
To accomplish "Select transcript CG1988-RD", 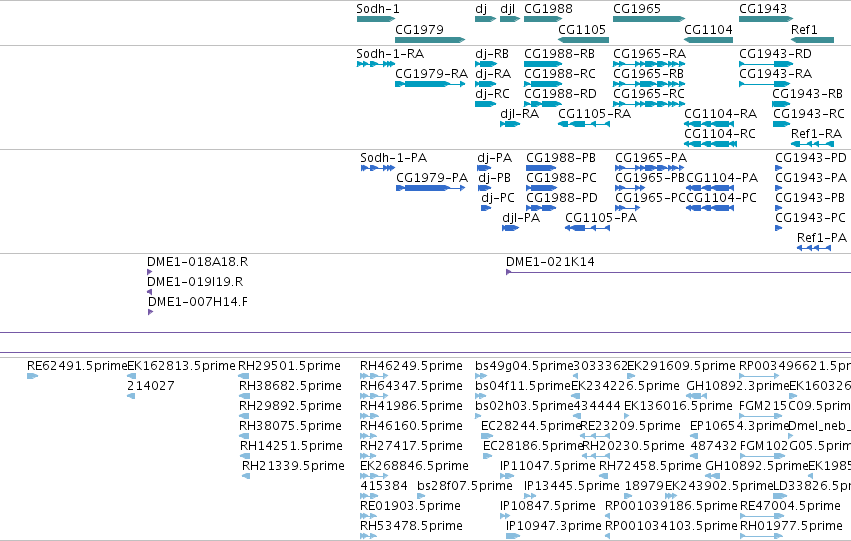I will pyautogui.click(x=543, y=104).
